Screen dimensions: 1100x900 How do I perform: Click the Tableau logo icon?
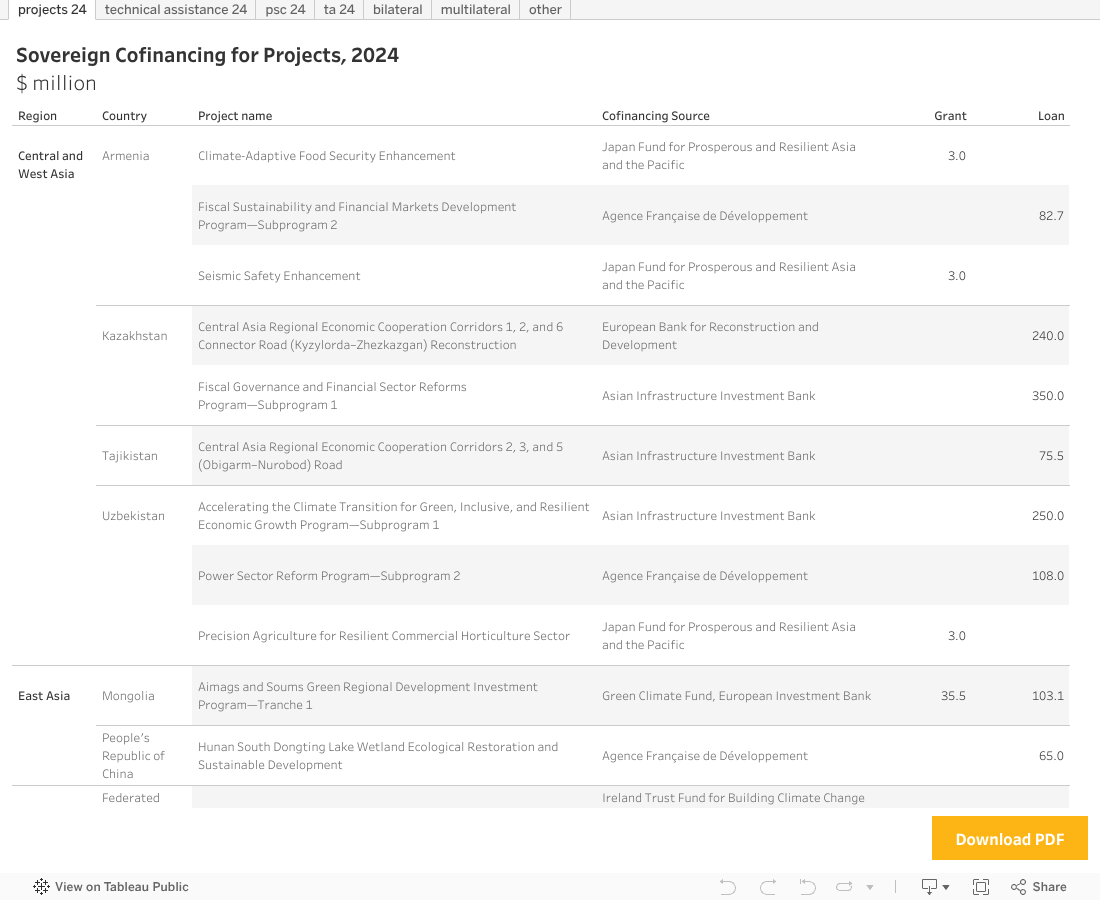point(42,887)
